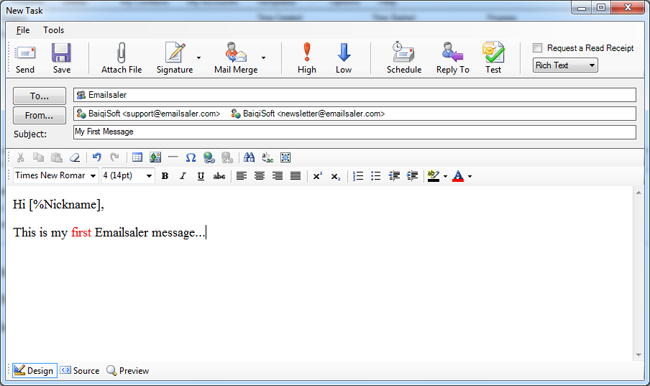Expand the Mail Merge dropdown arrow
The width and height of the screenshot is (650, 386).
pos(264,58)
